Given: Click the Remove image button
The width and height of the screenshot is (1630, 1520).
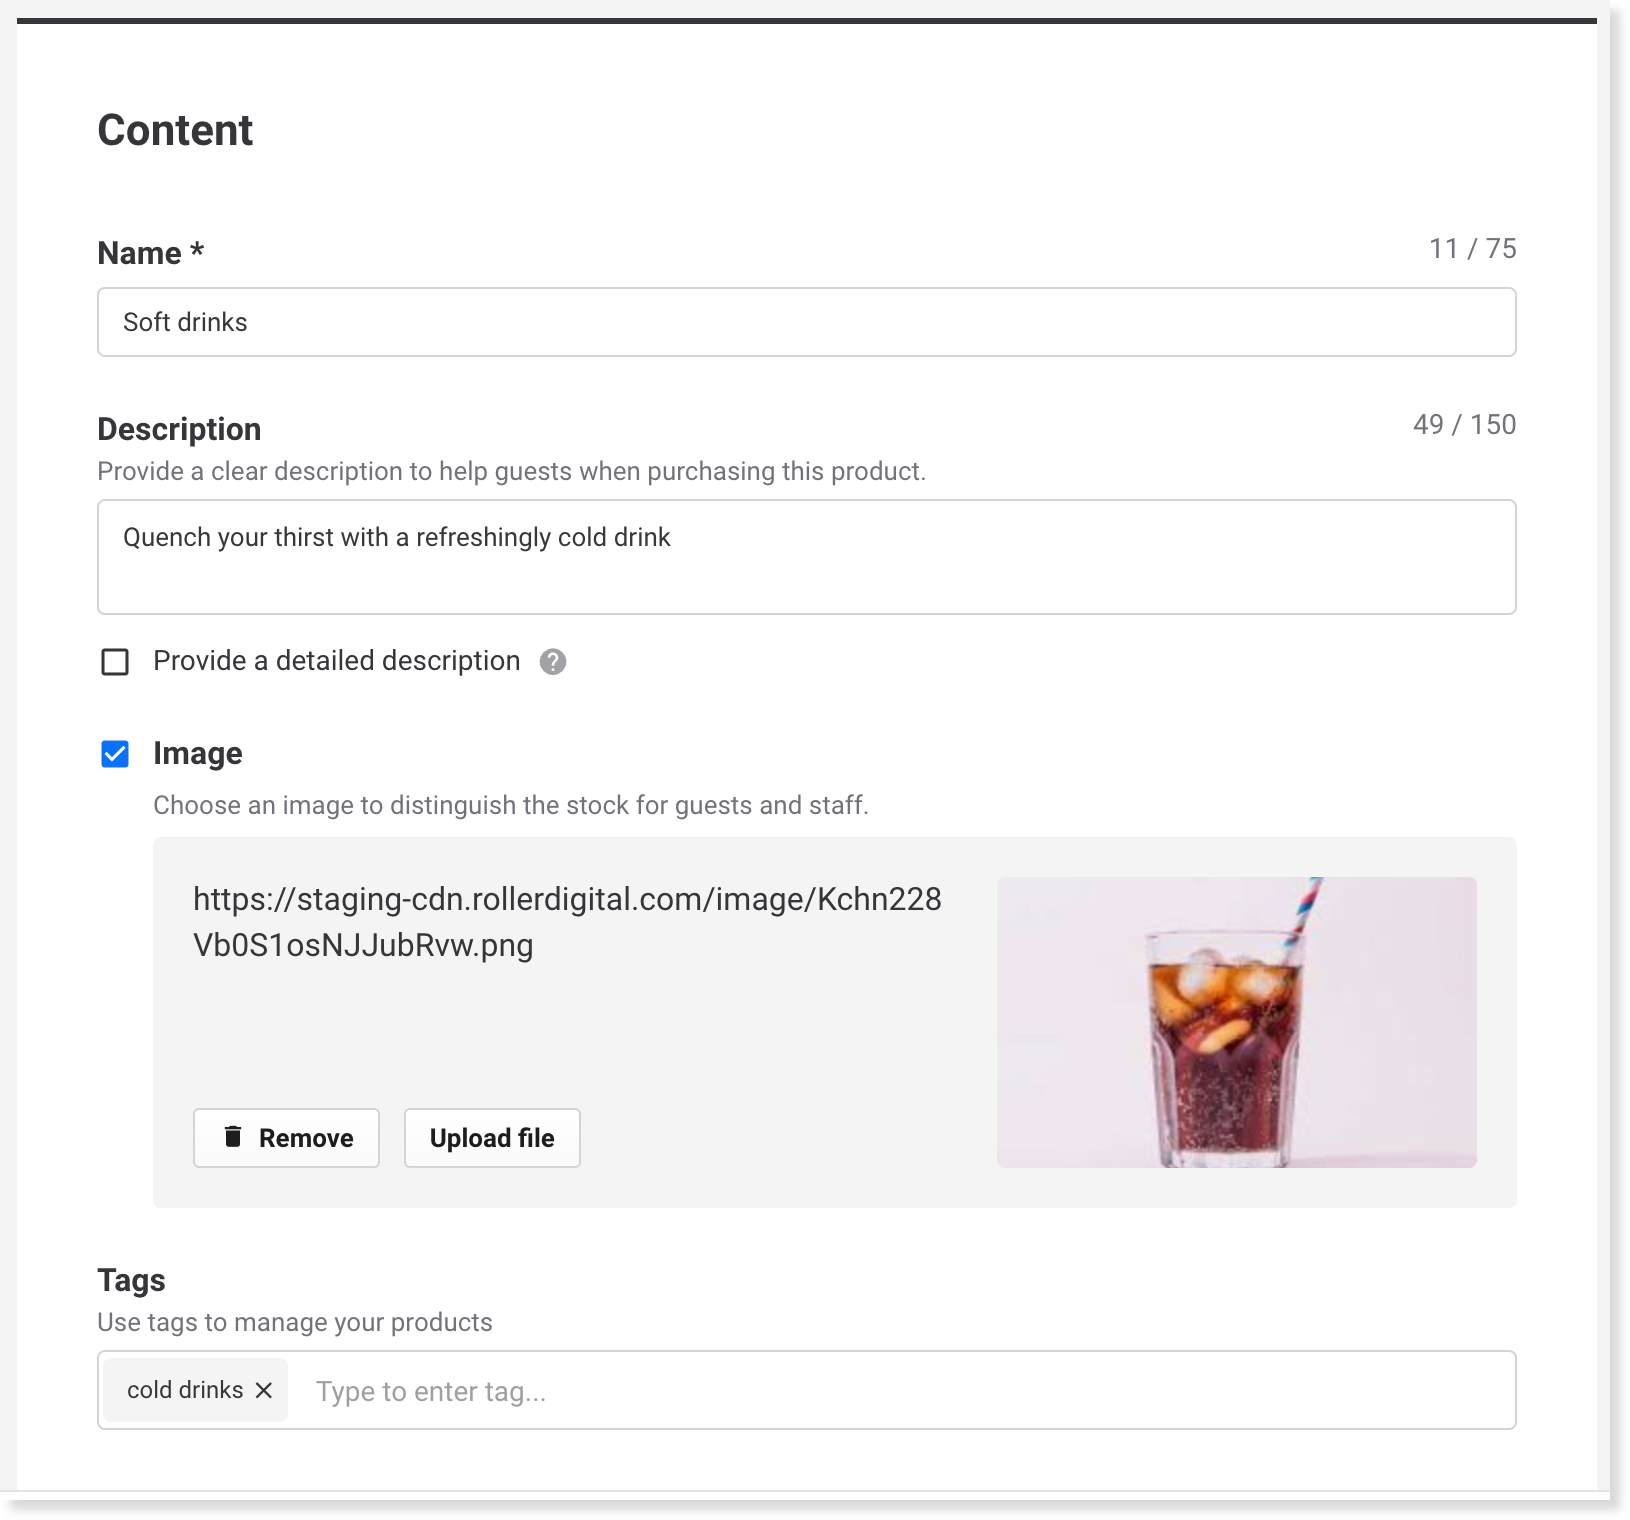Looking at the screenshot, I should pos(286,1138).
